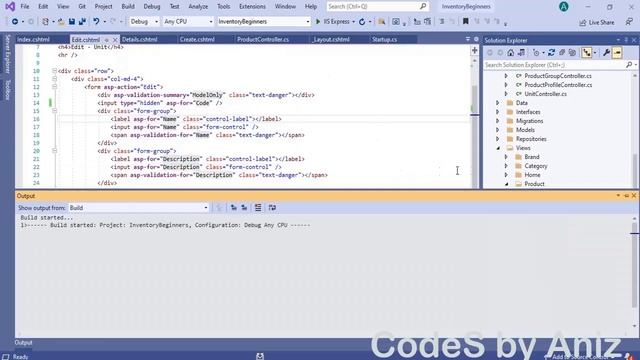Image resolution: width=640 pixels, height=360 pixels.
Task: Go to previous message in Output panel
Action: click(x=233, y=208)
